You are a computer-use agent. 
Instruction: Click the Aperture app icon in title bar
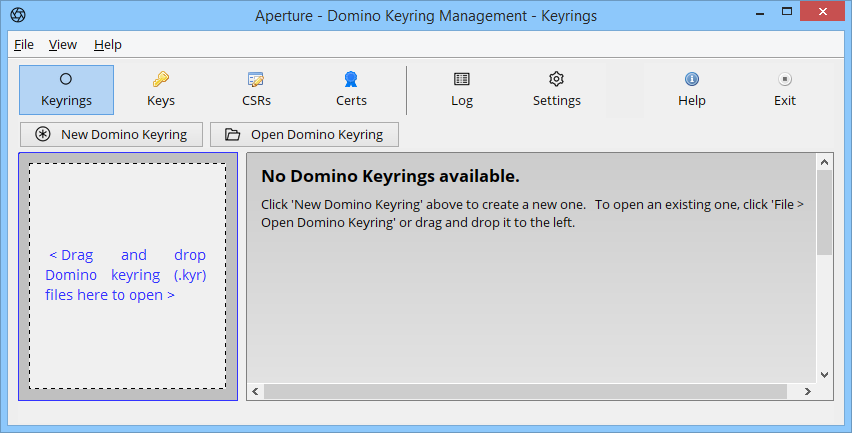pyautogui.click(x=18, y=15)
